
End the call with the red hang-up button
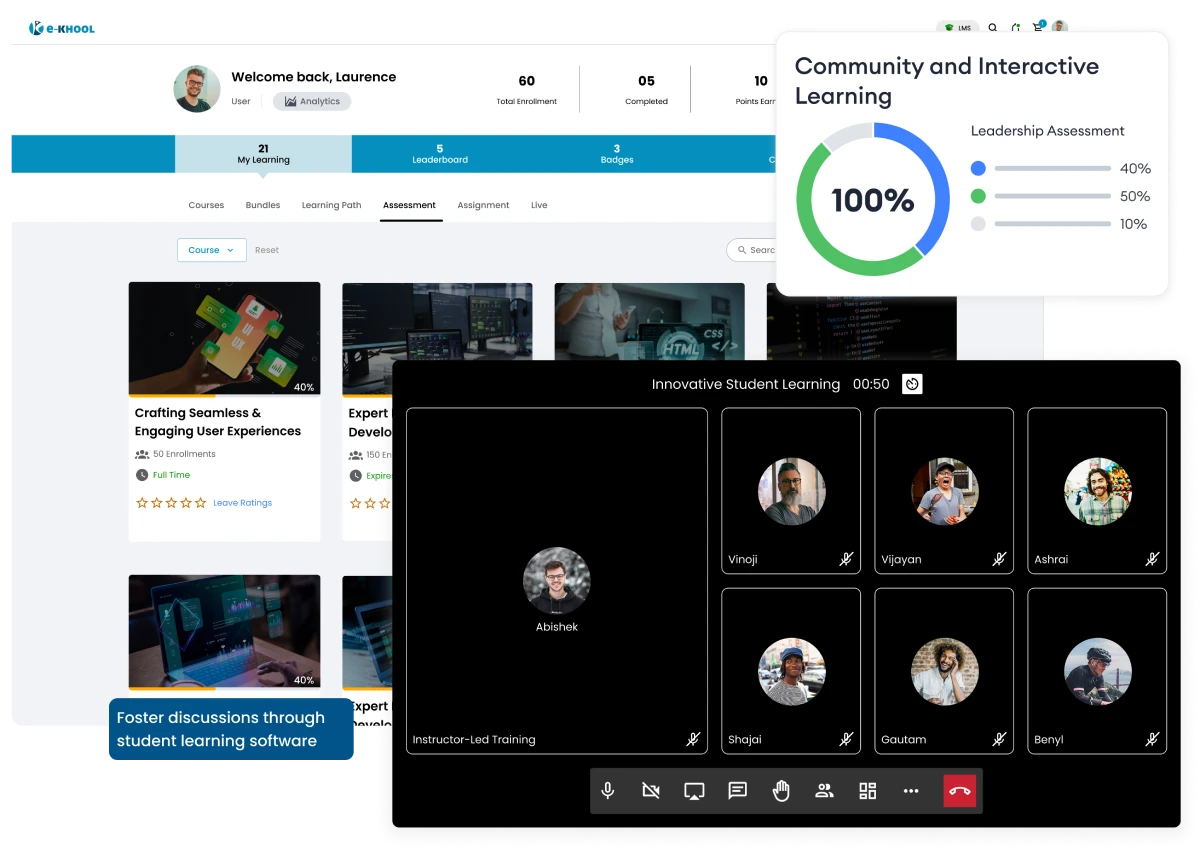point(959,791)
